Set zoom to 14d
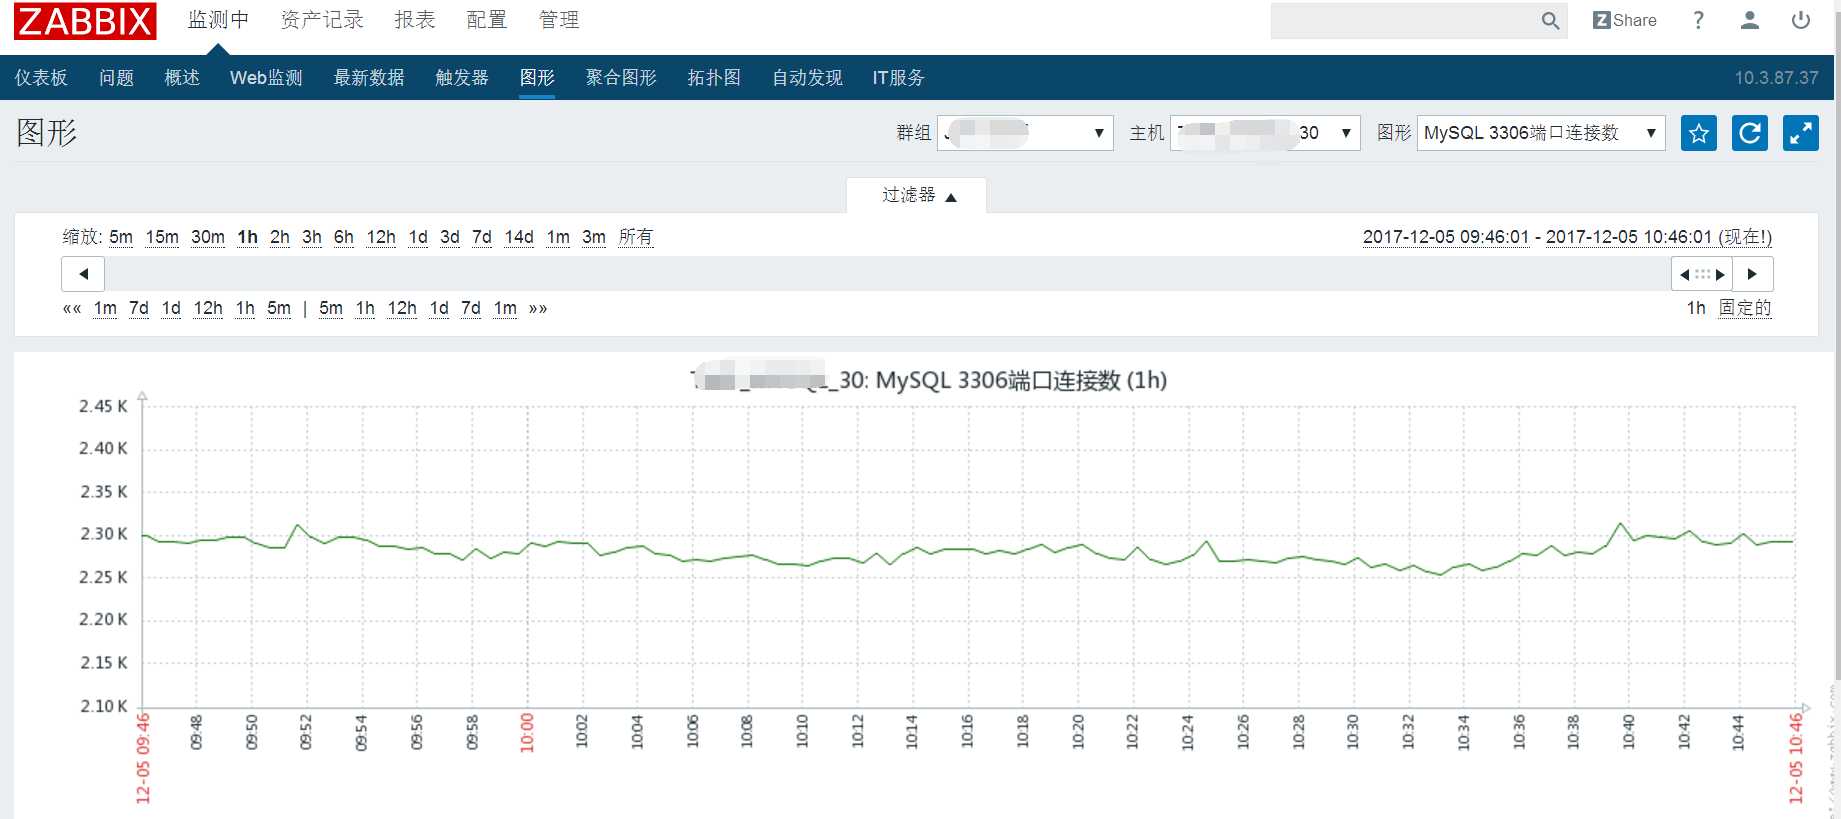This screenshot has width=1841, height=819. (519, 237)
